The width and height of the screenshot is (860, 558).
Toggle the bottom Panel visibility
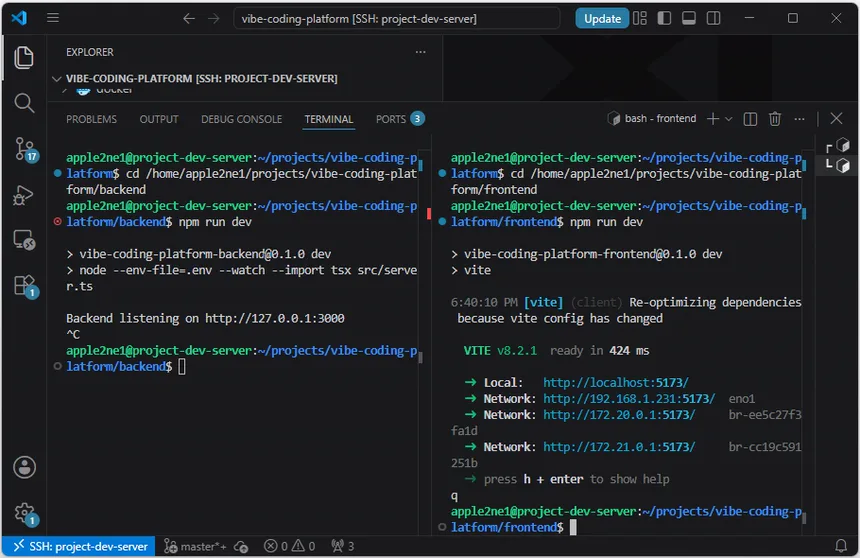pyautogui.click(x=689, y=18)
